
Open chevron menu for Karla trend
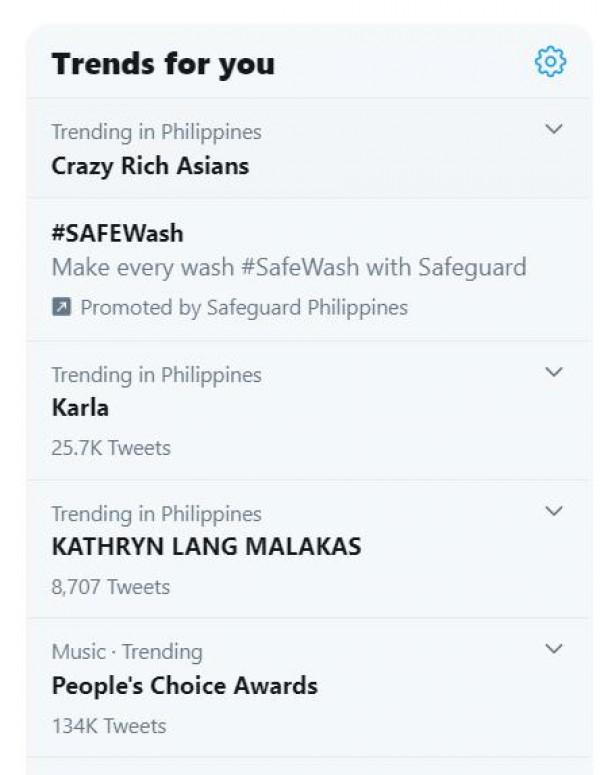point(554,372)
